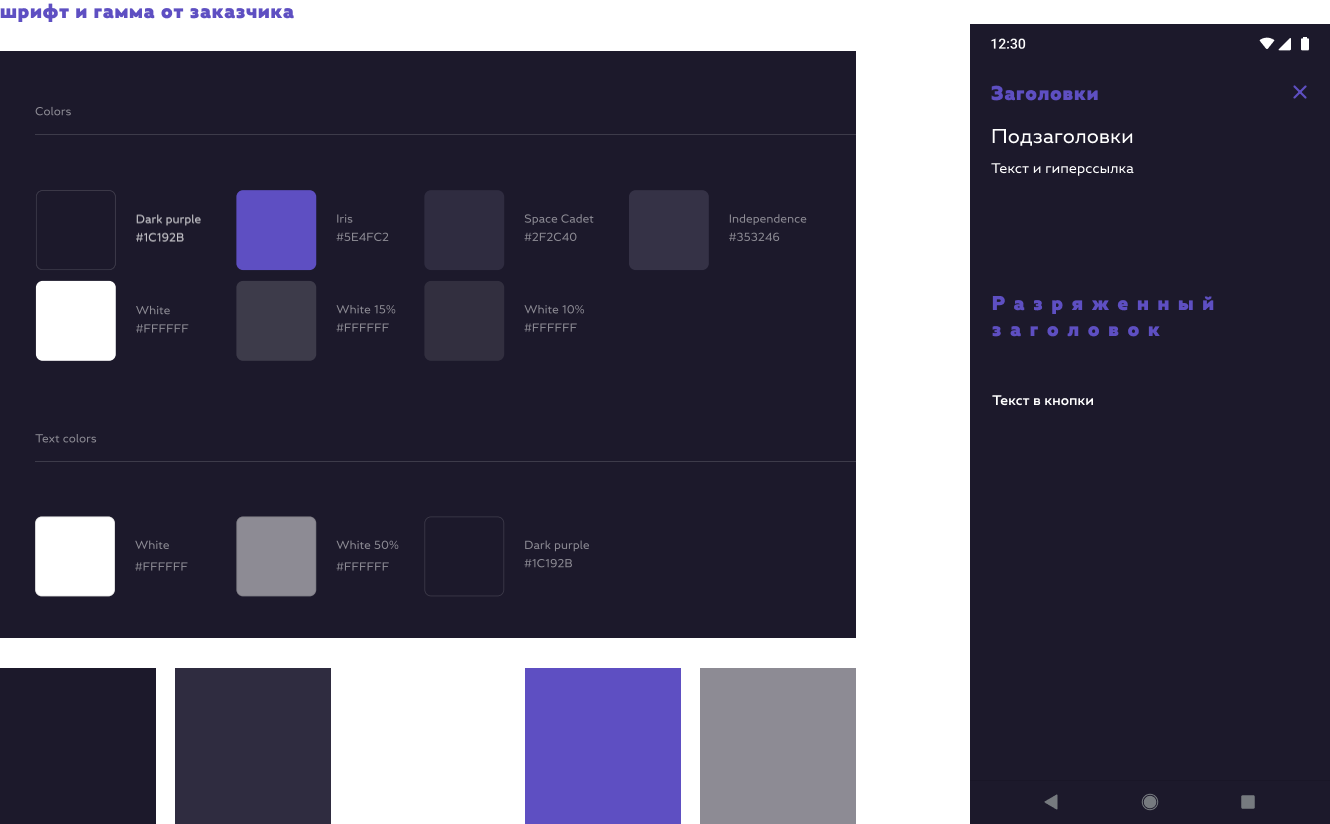This screenshot has width=1330, height=824.
Task: Select Dark purple swatch in Colors section
Action: coord(76,230)
